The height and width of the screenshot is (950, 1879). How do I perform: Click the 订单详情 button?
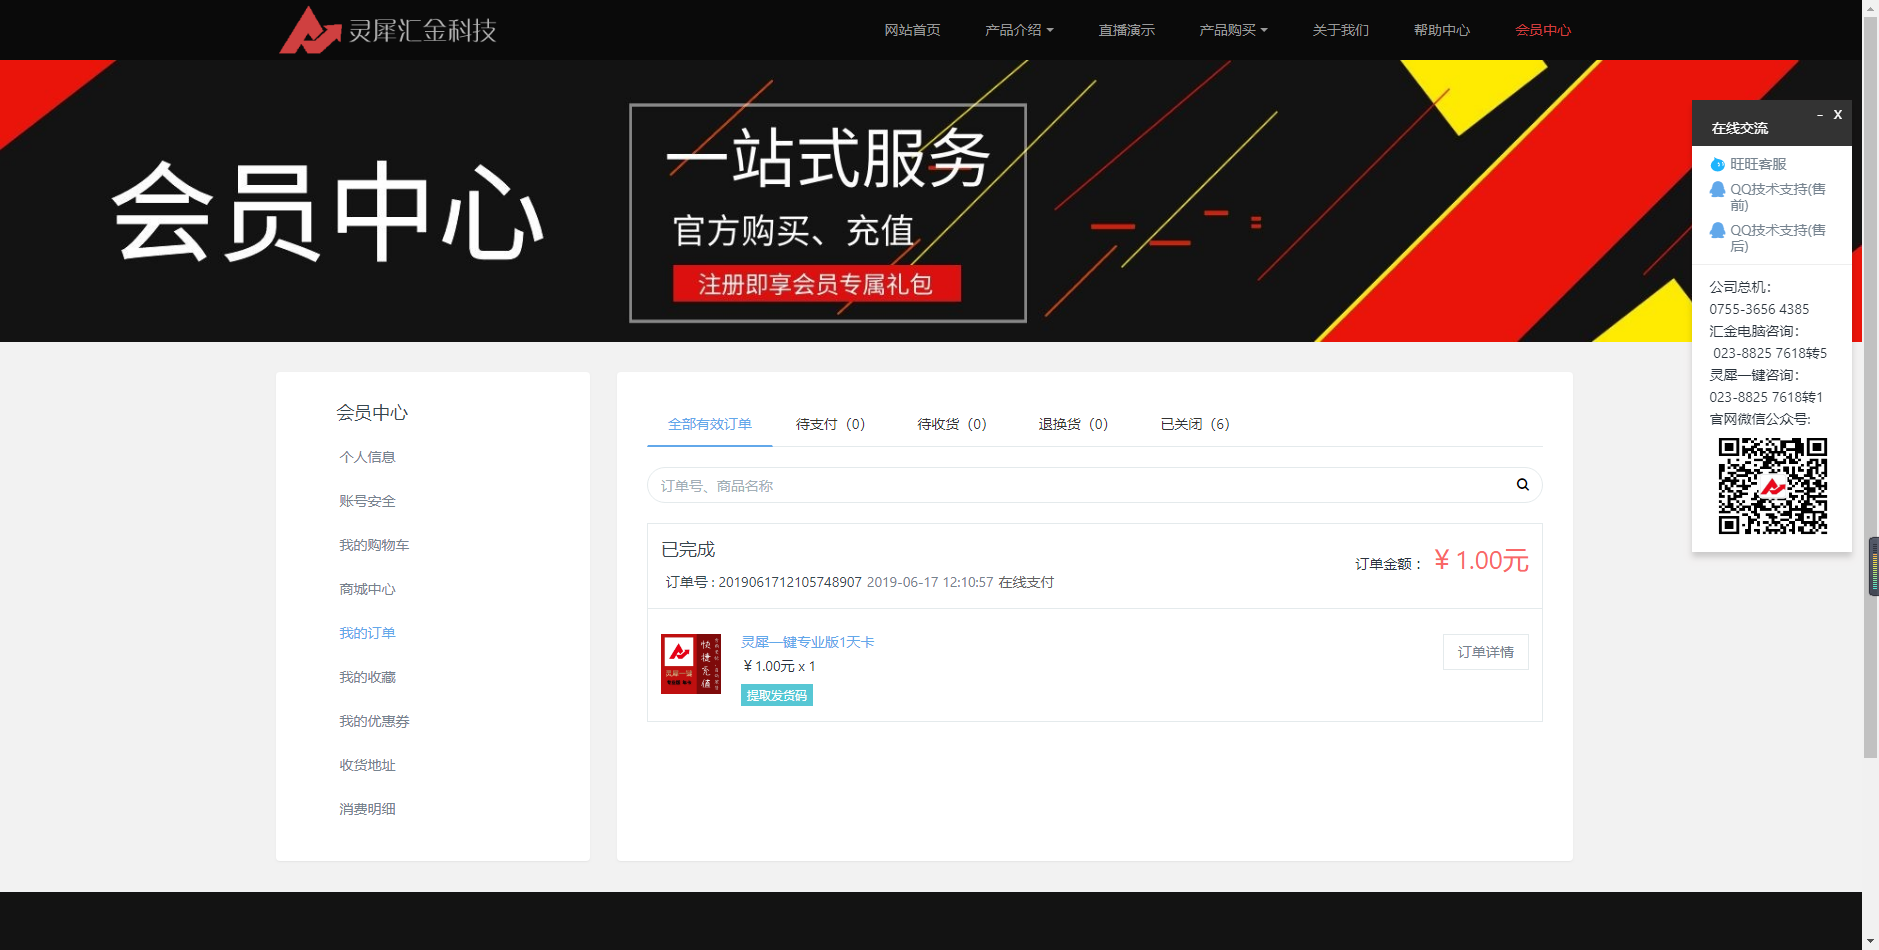[1485, 651]
